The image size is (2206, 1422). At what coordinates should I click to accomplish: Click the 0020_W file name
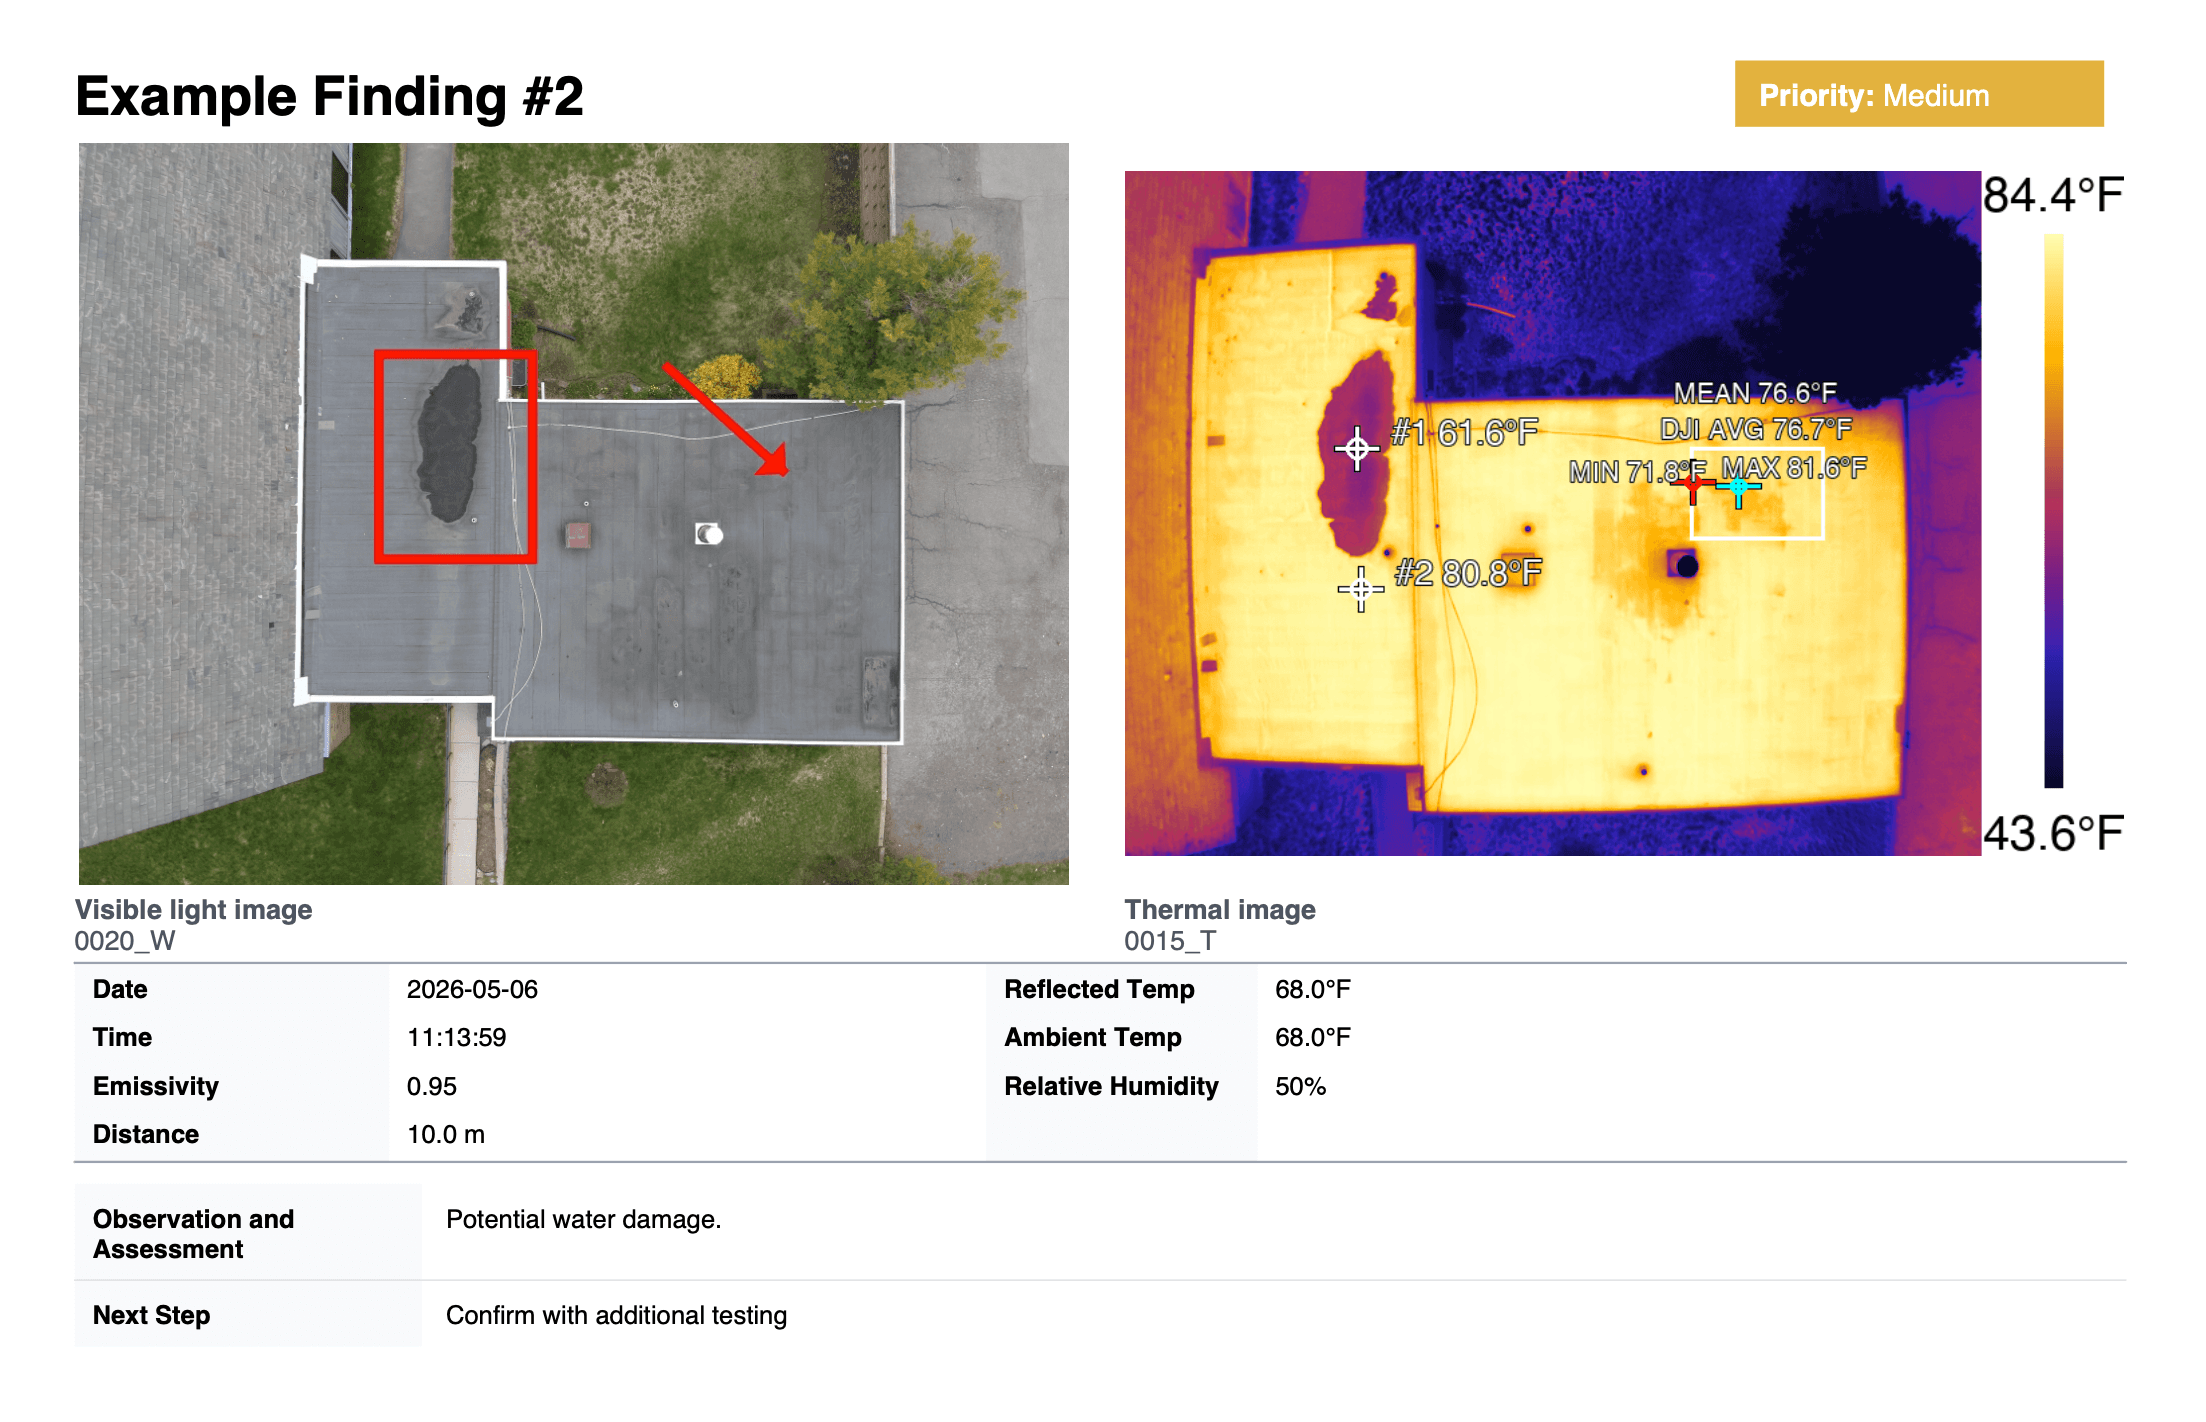click(125, 941)
